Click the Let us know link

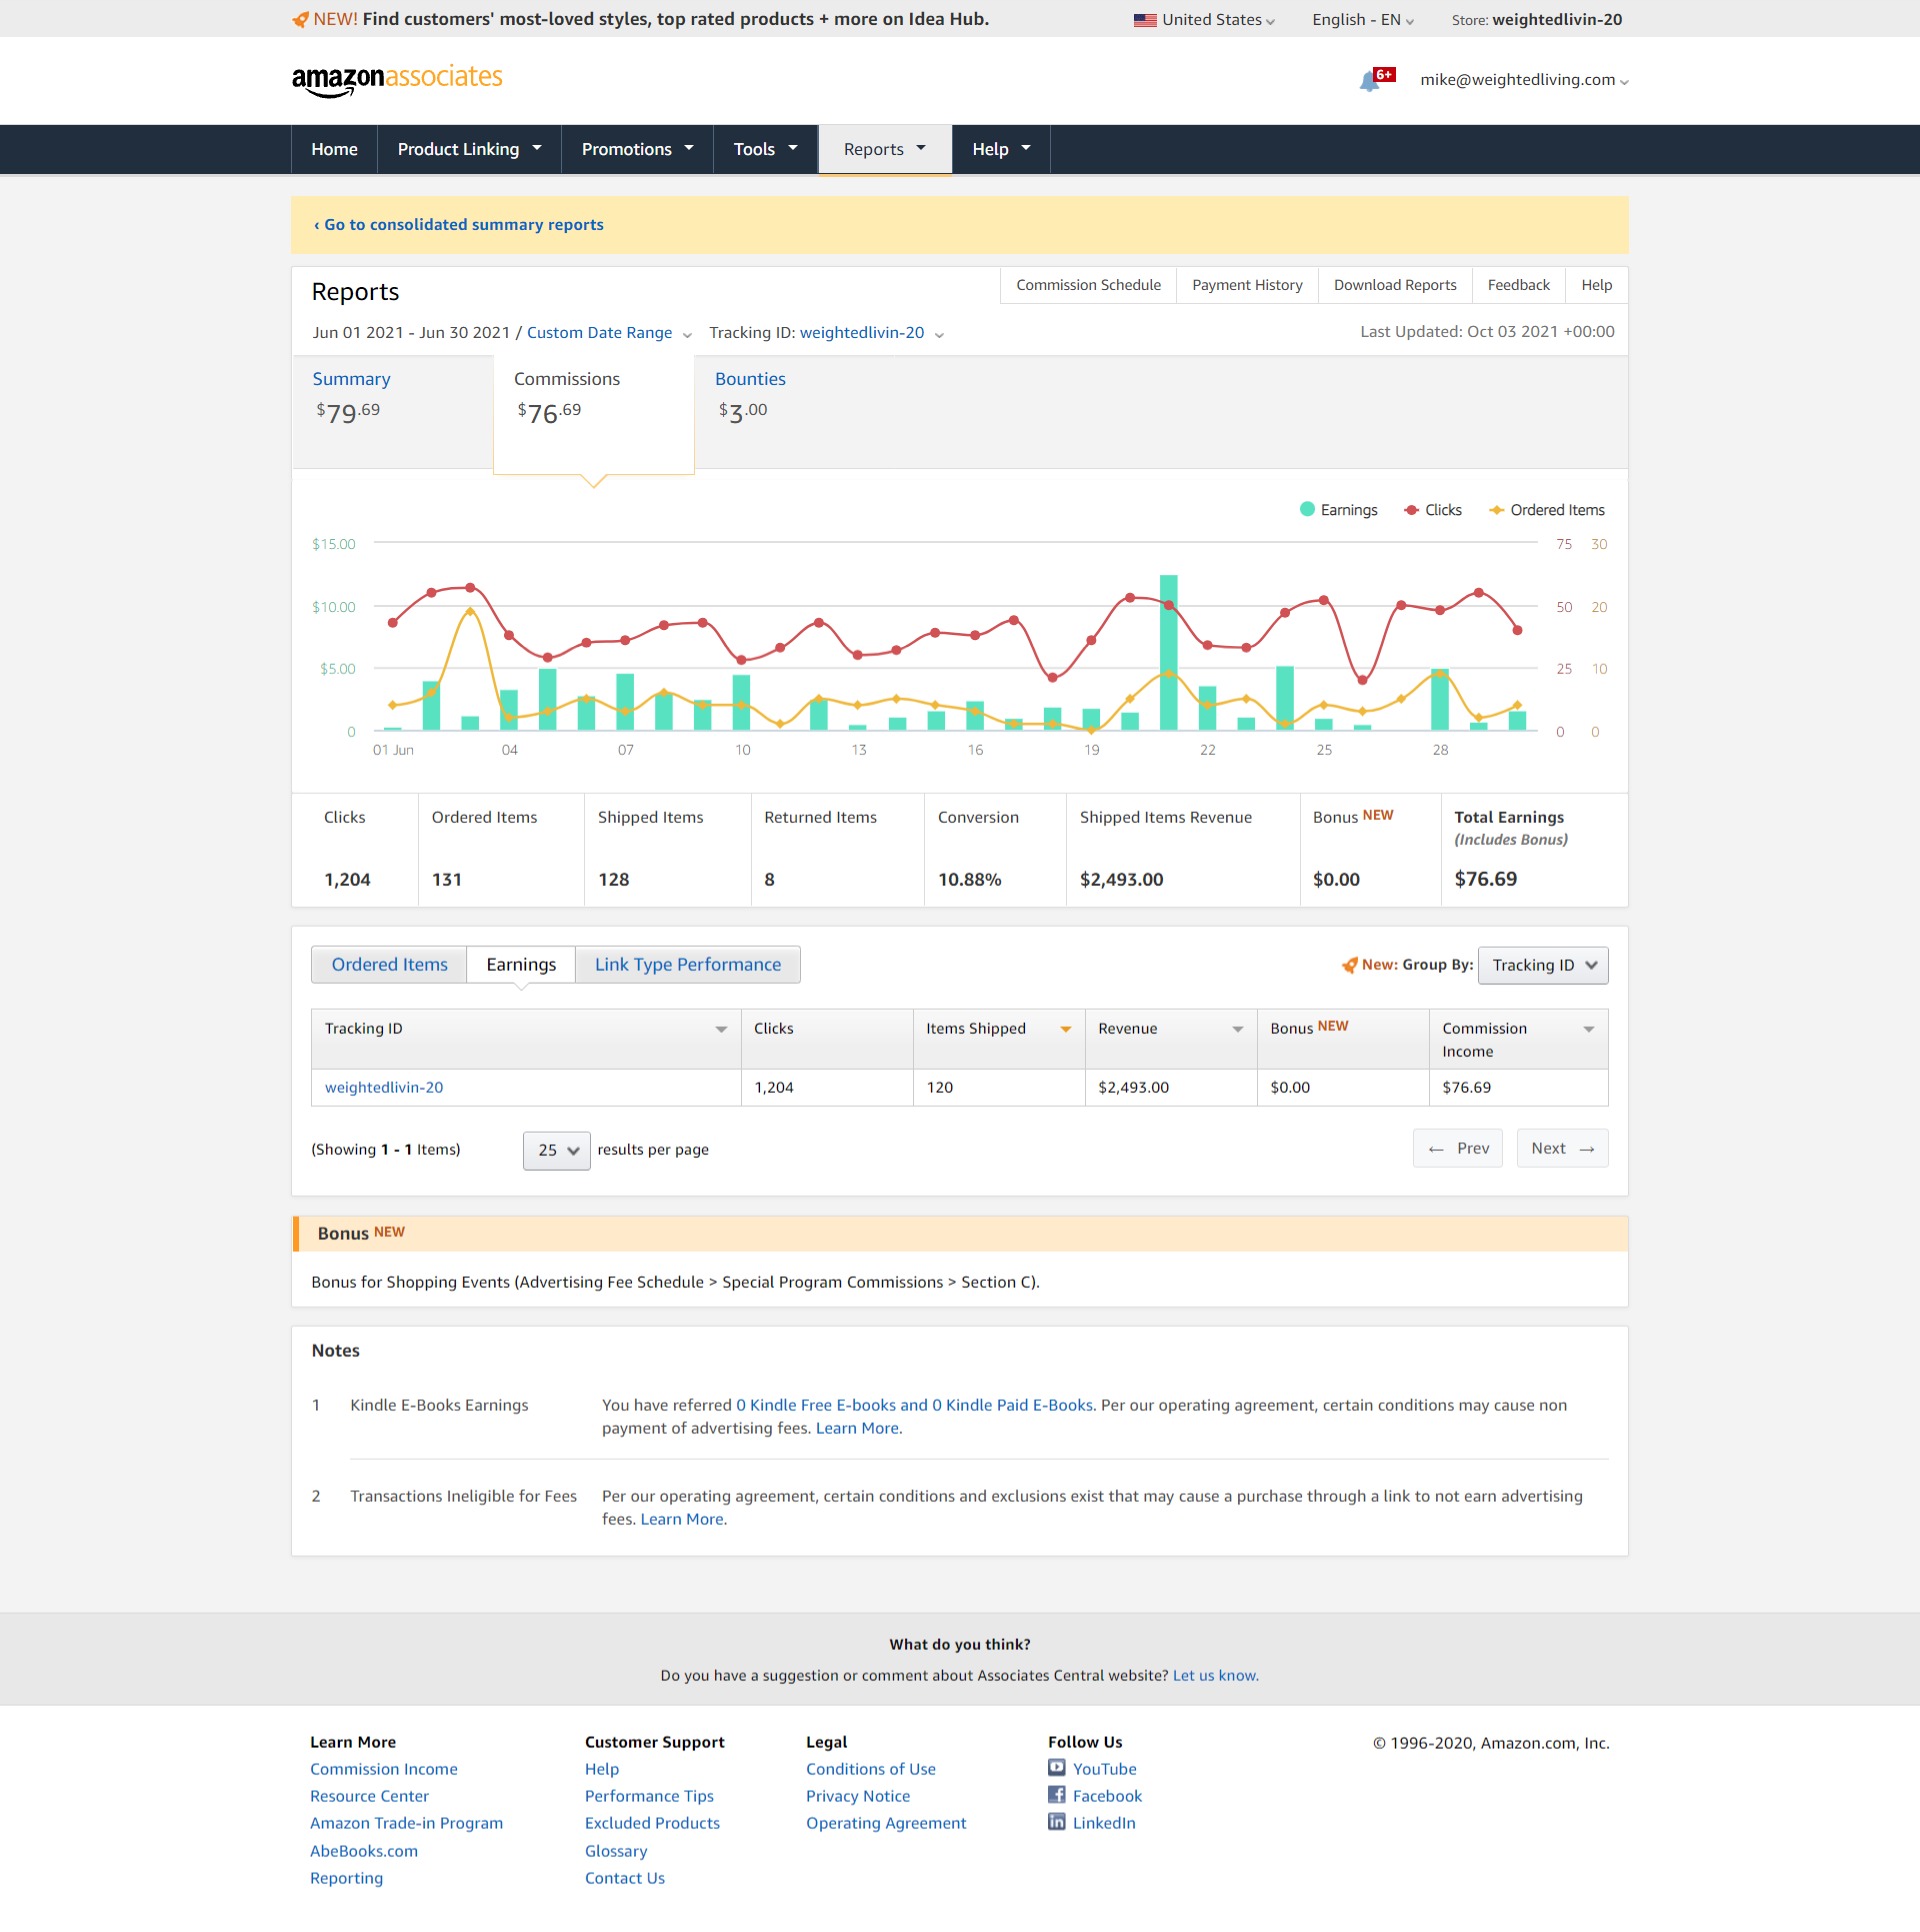(1215, 1675)
